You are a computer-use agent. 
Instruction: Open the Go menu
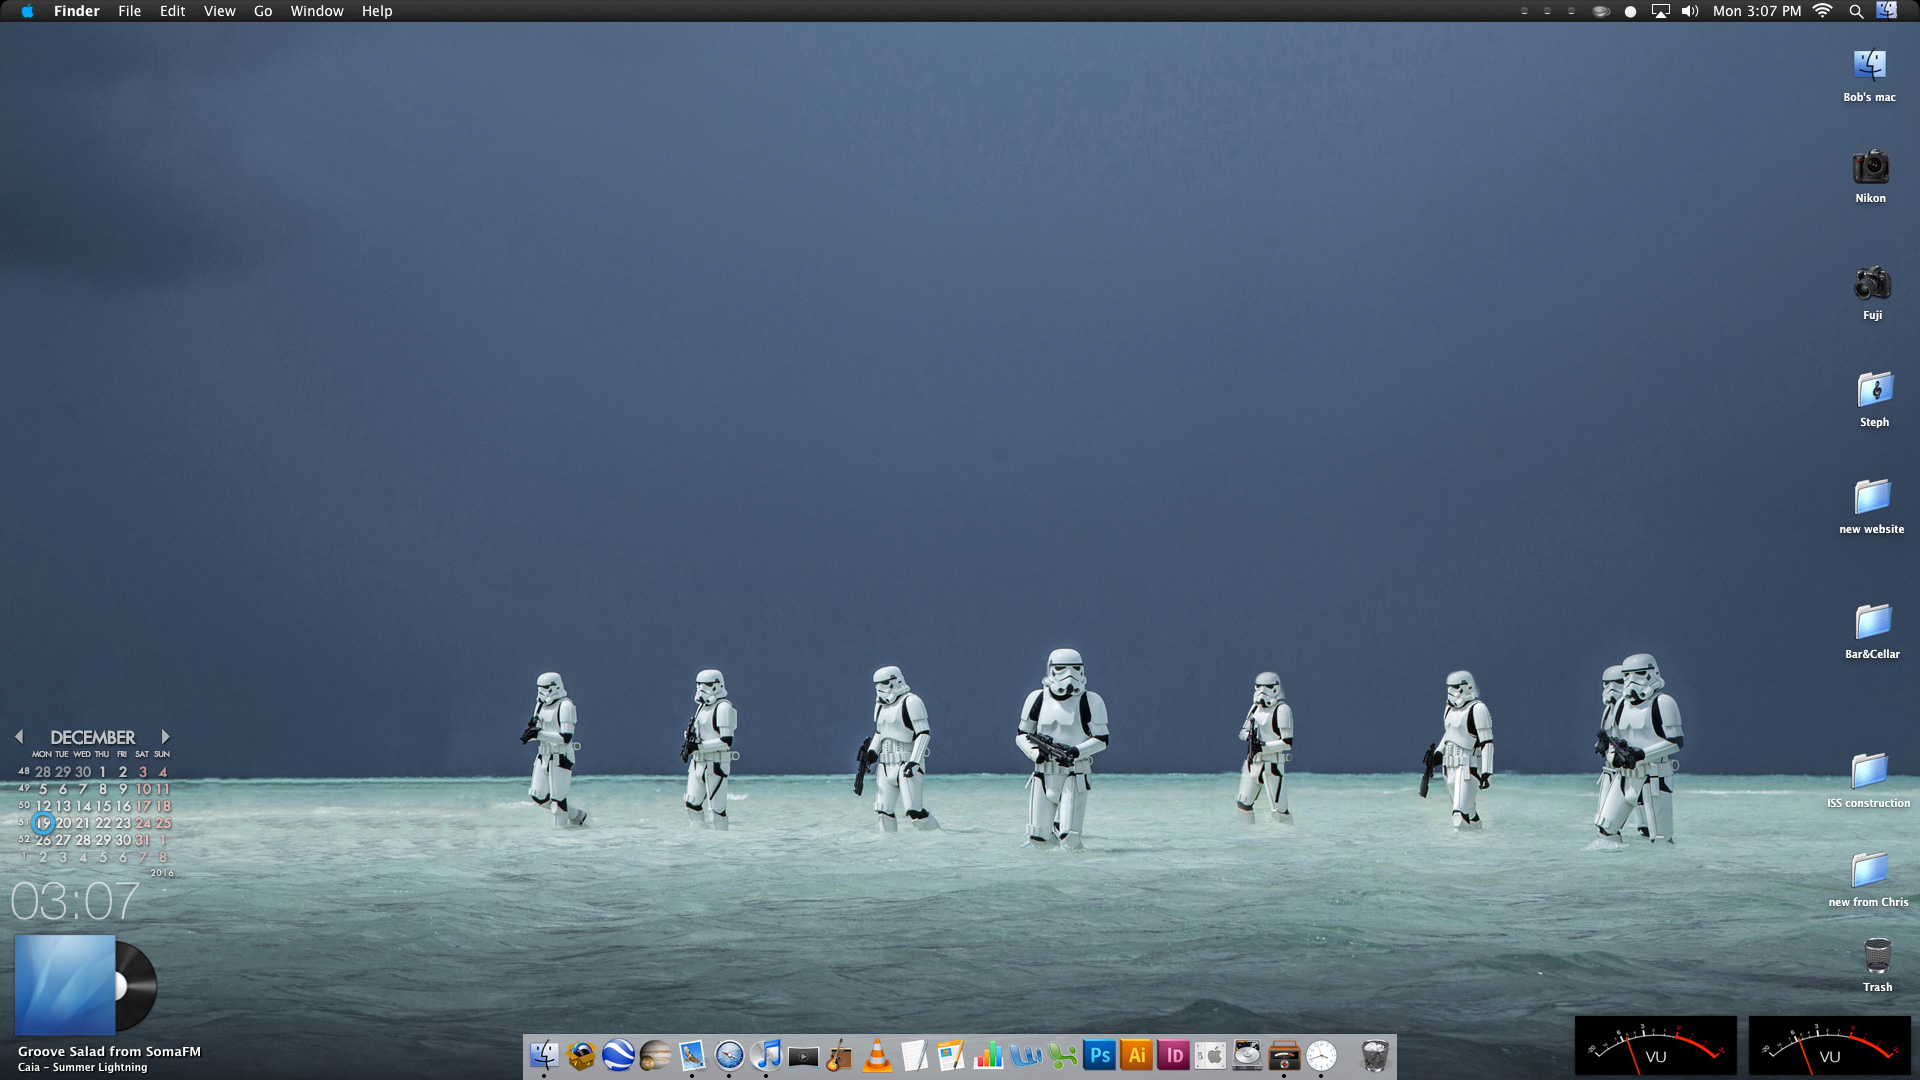[263, 11]
